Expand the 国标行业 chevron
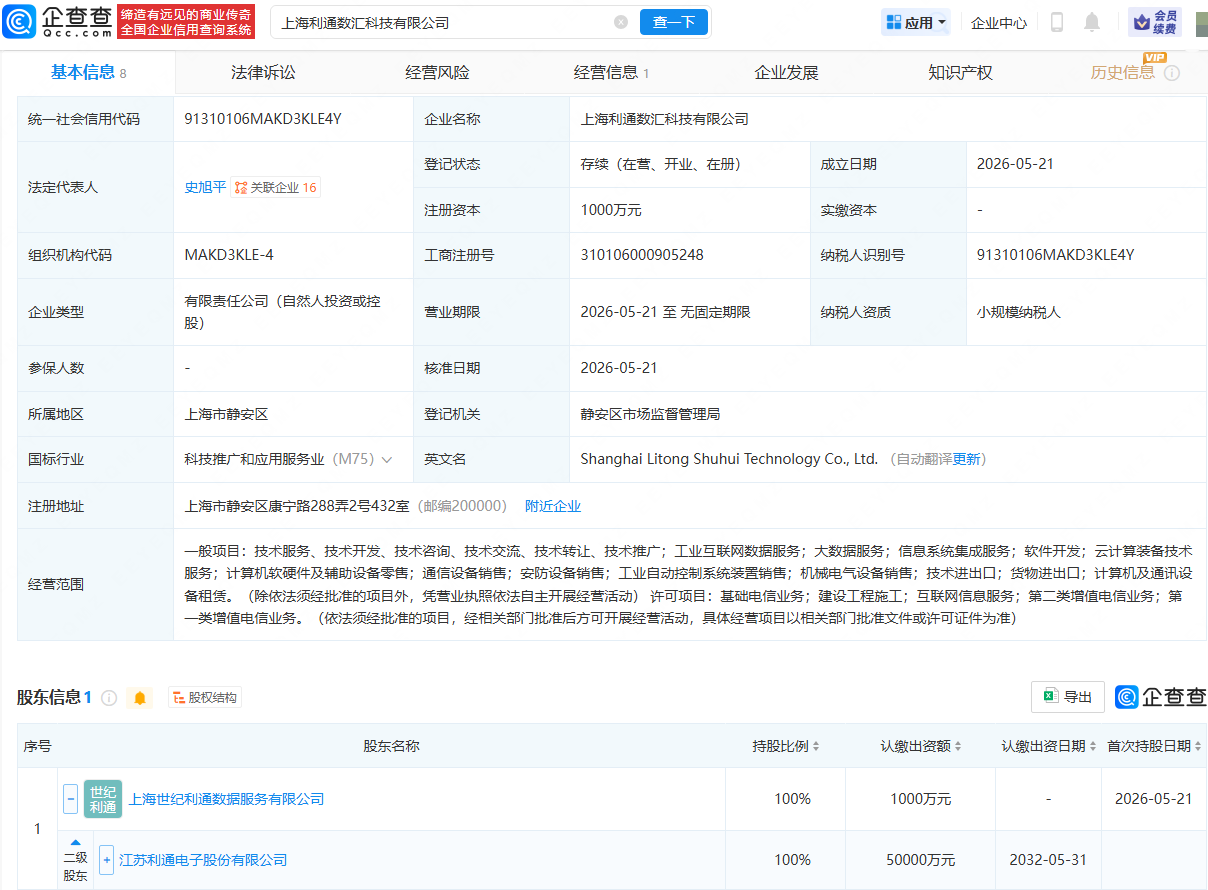The height and width of the screenshot is (890, 1208). point(387,460)
